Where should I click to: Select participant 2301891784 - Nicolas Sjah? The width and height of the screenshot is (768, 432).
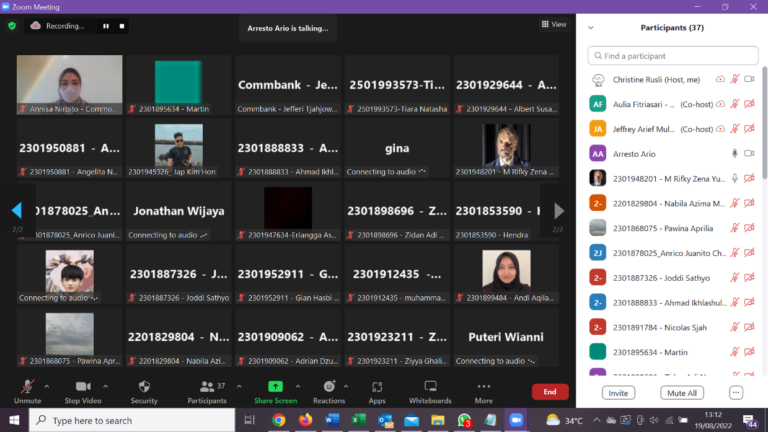673,327
